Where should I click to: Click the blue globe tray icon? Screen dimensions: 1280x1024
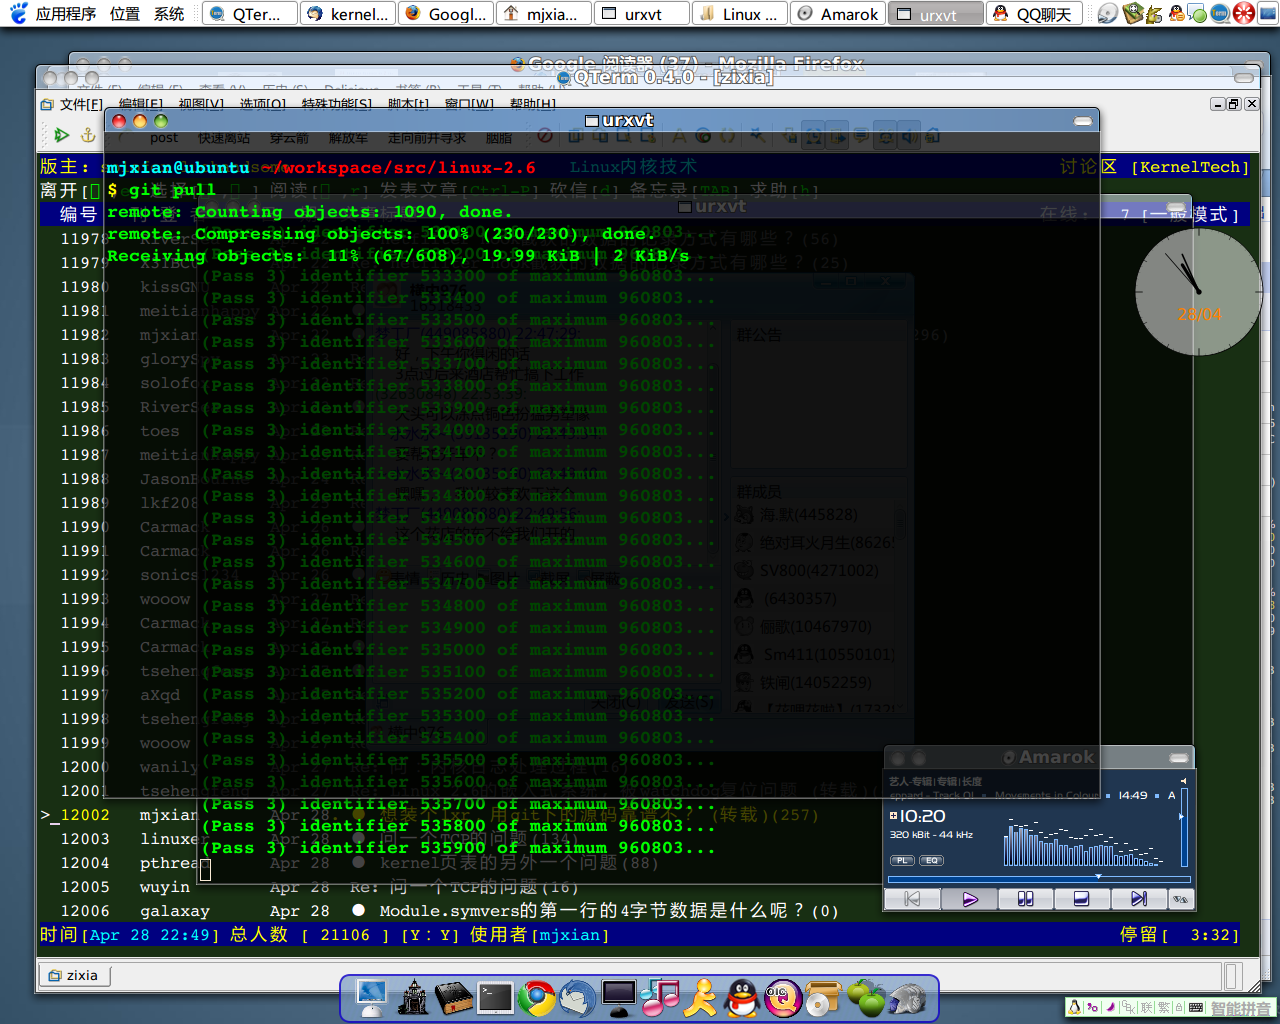coord(1220,14)
